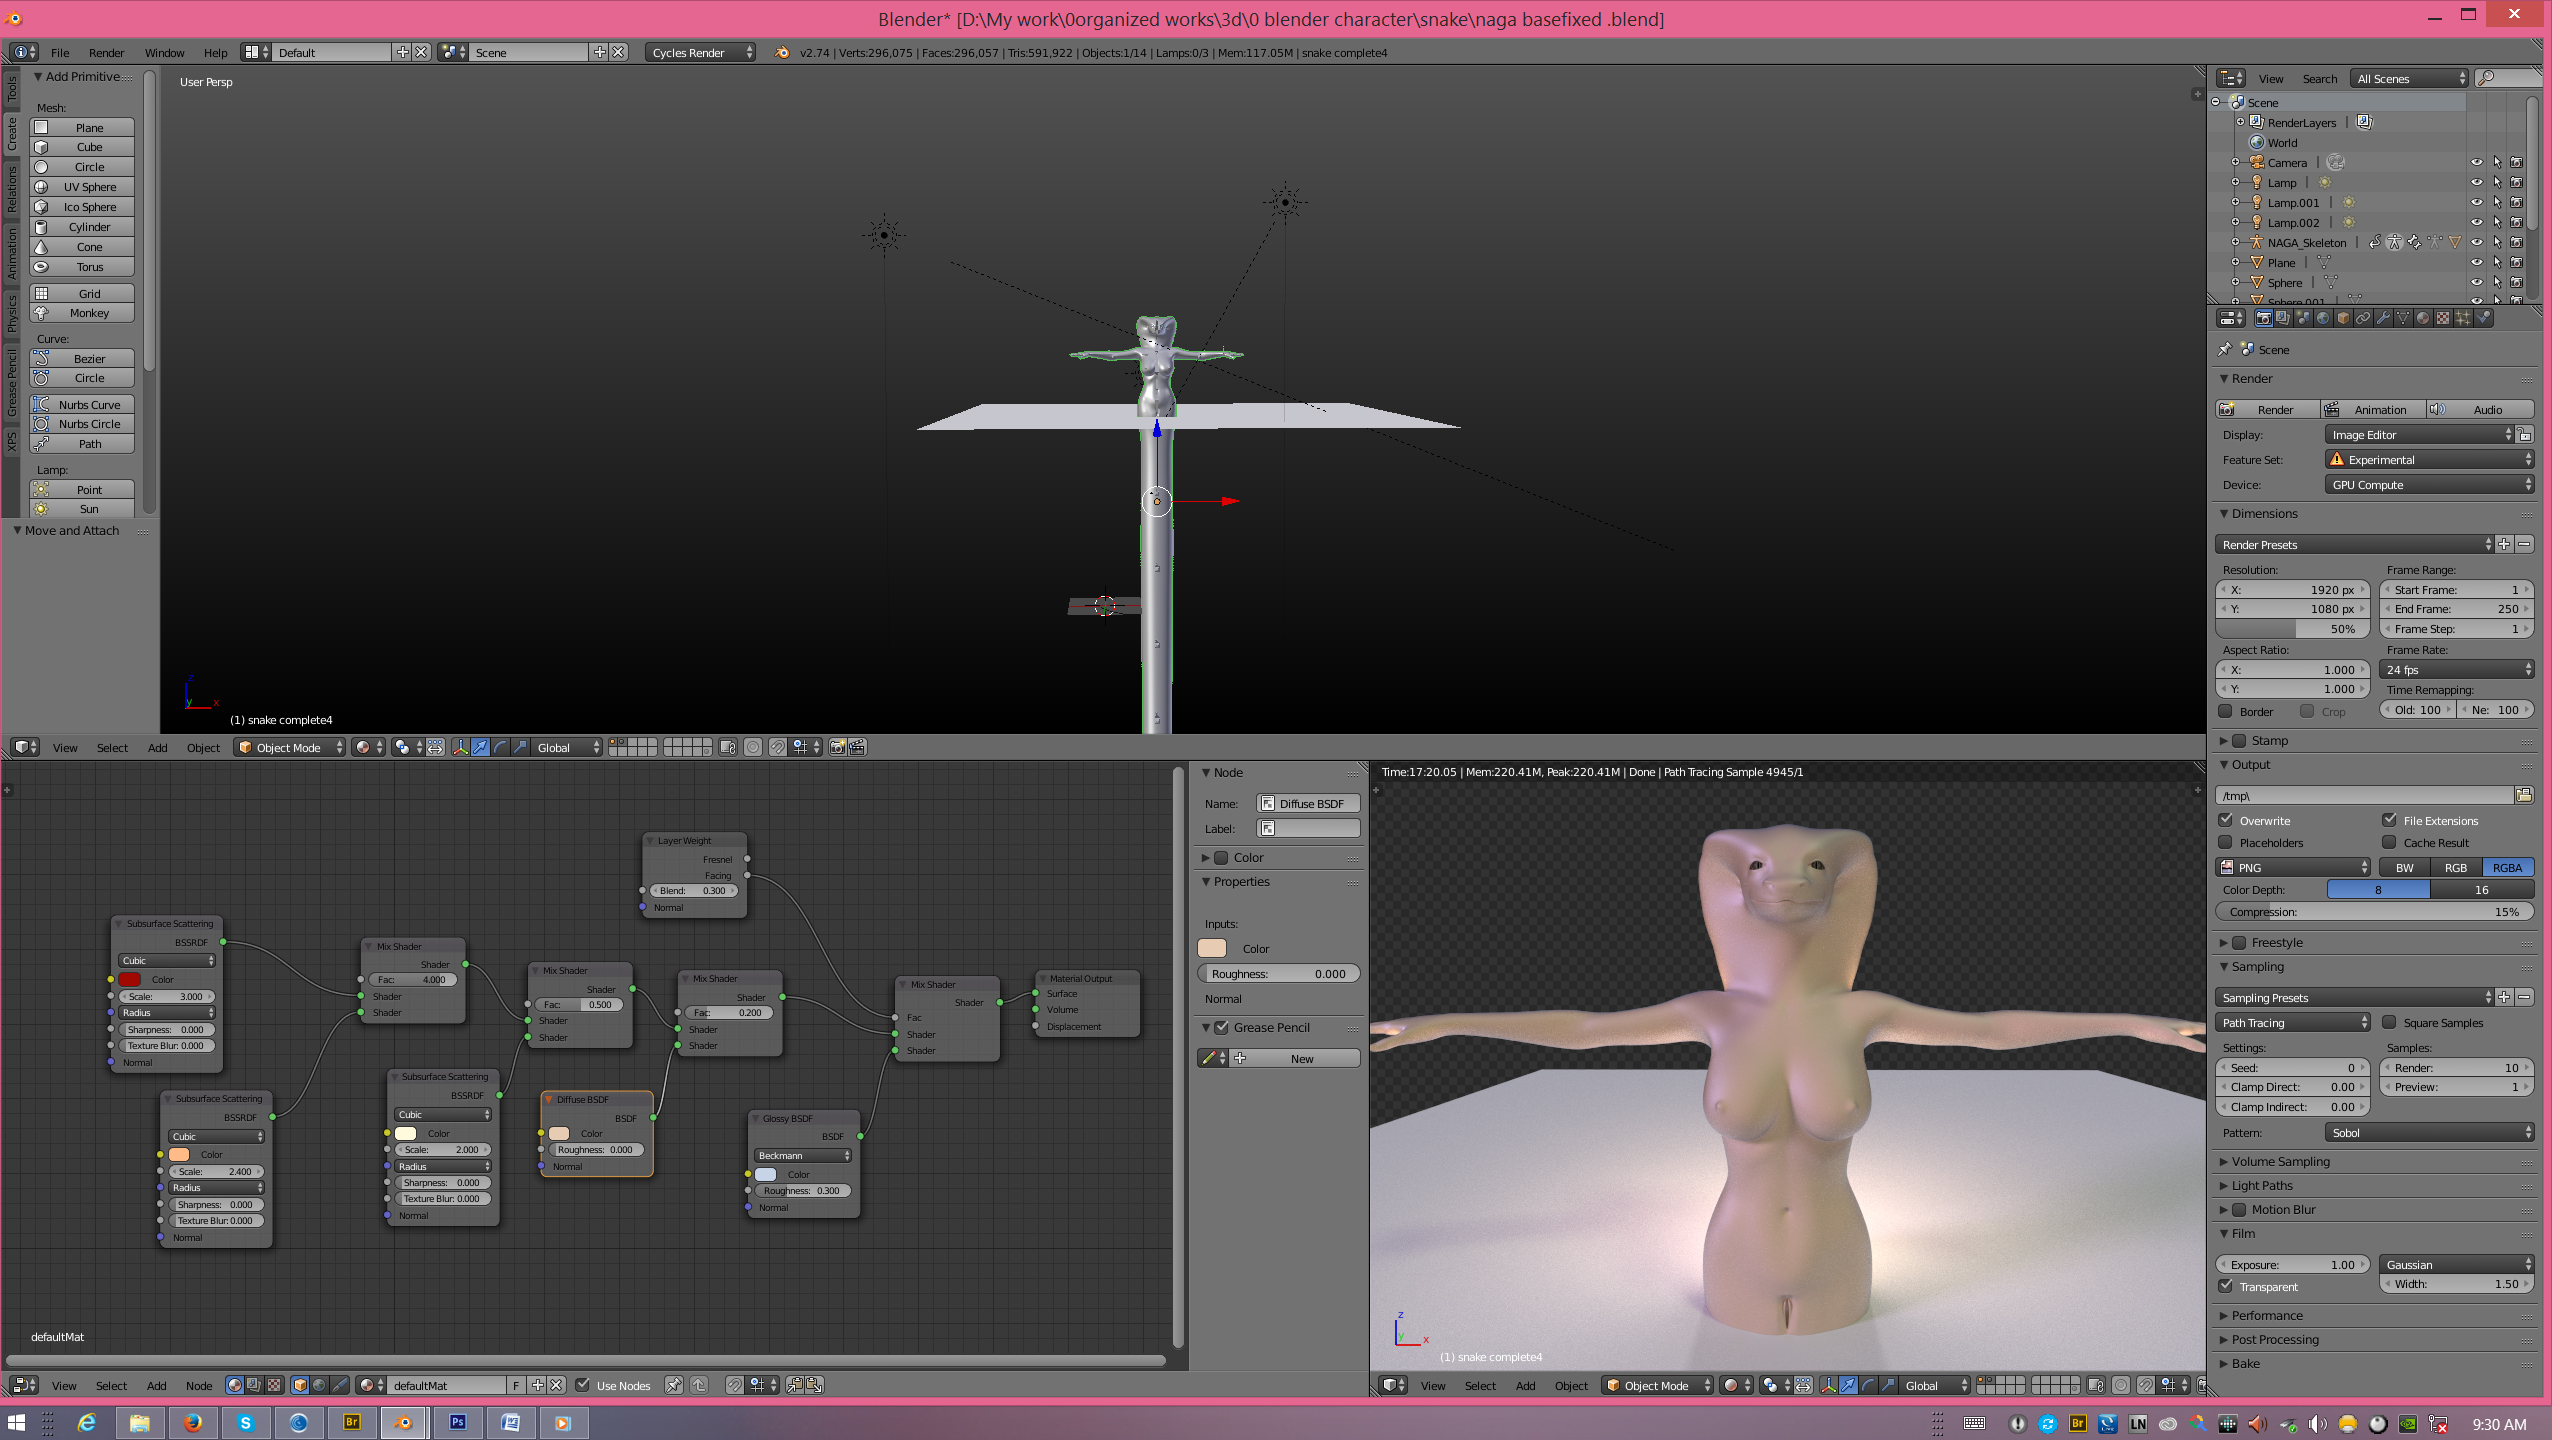Browse output folder with file icon
The image size is (2552, 1440).
[2523, 795]
